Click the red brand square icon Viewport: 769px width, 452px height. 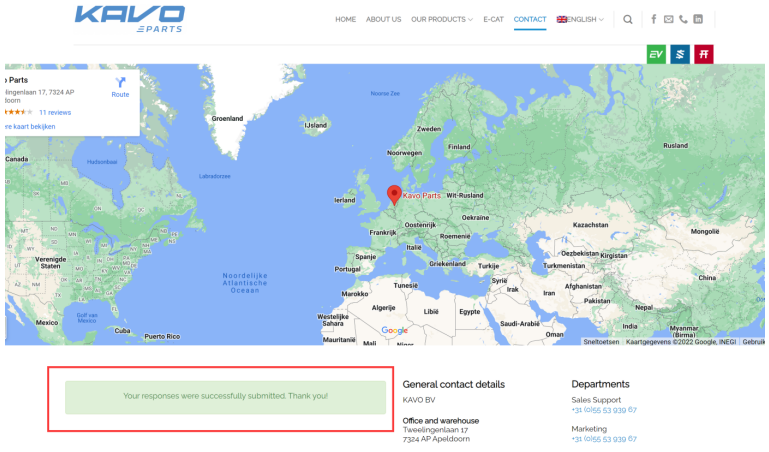[704, 54]
